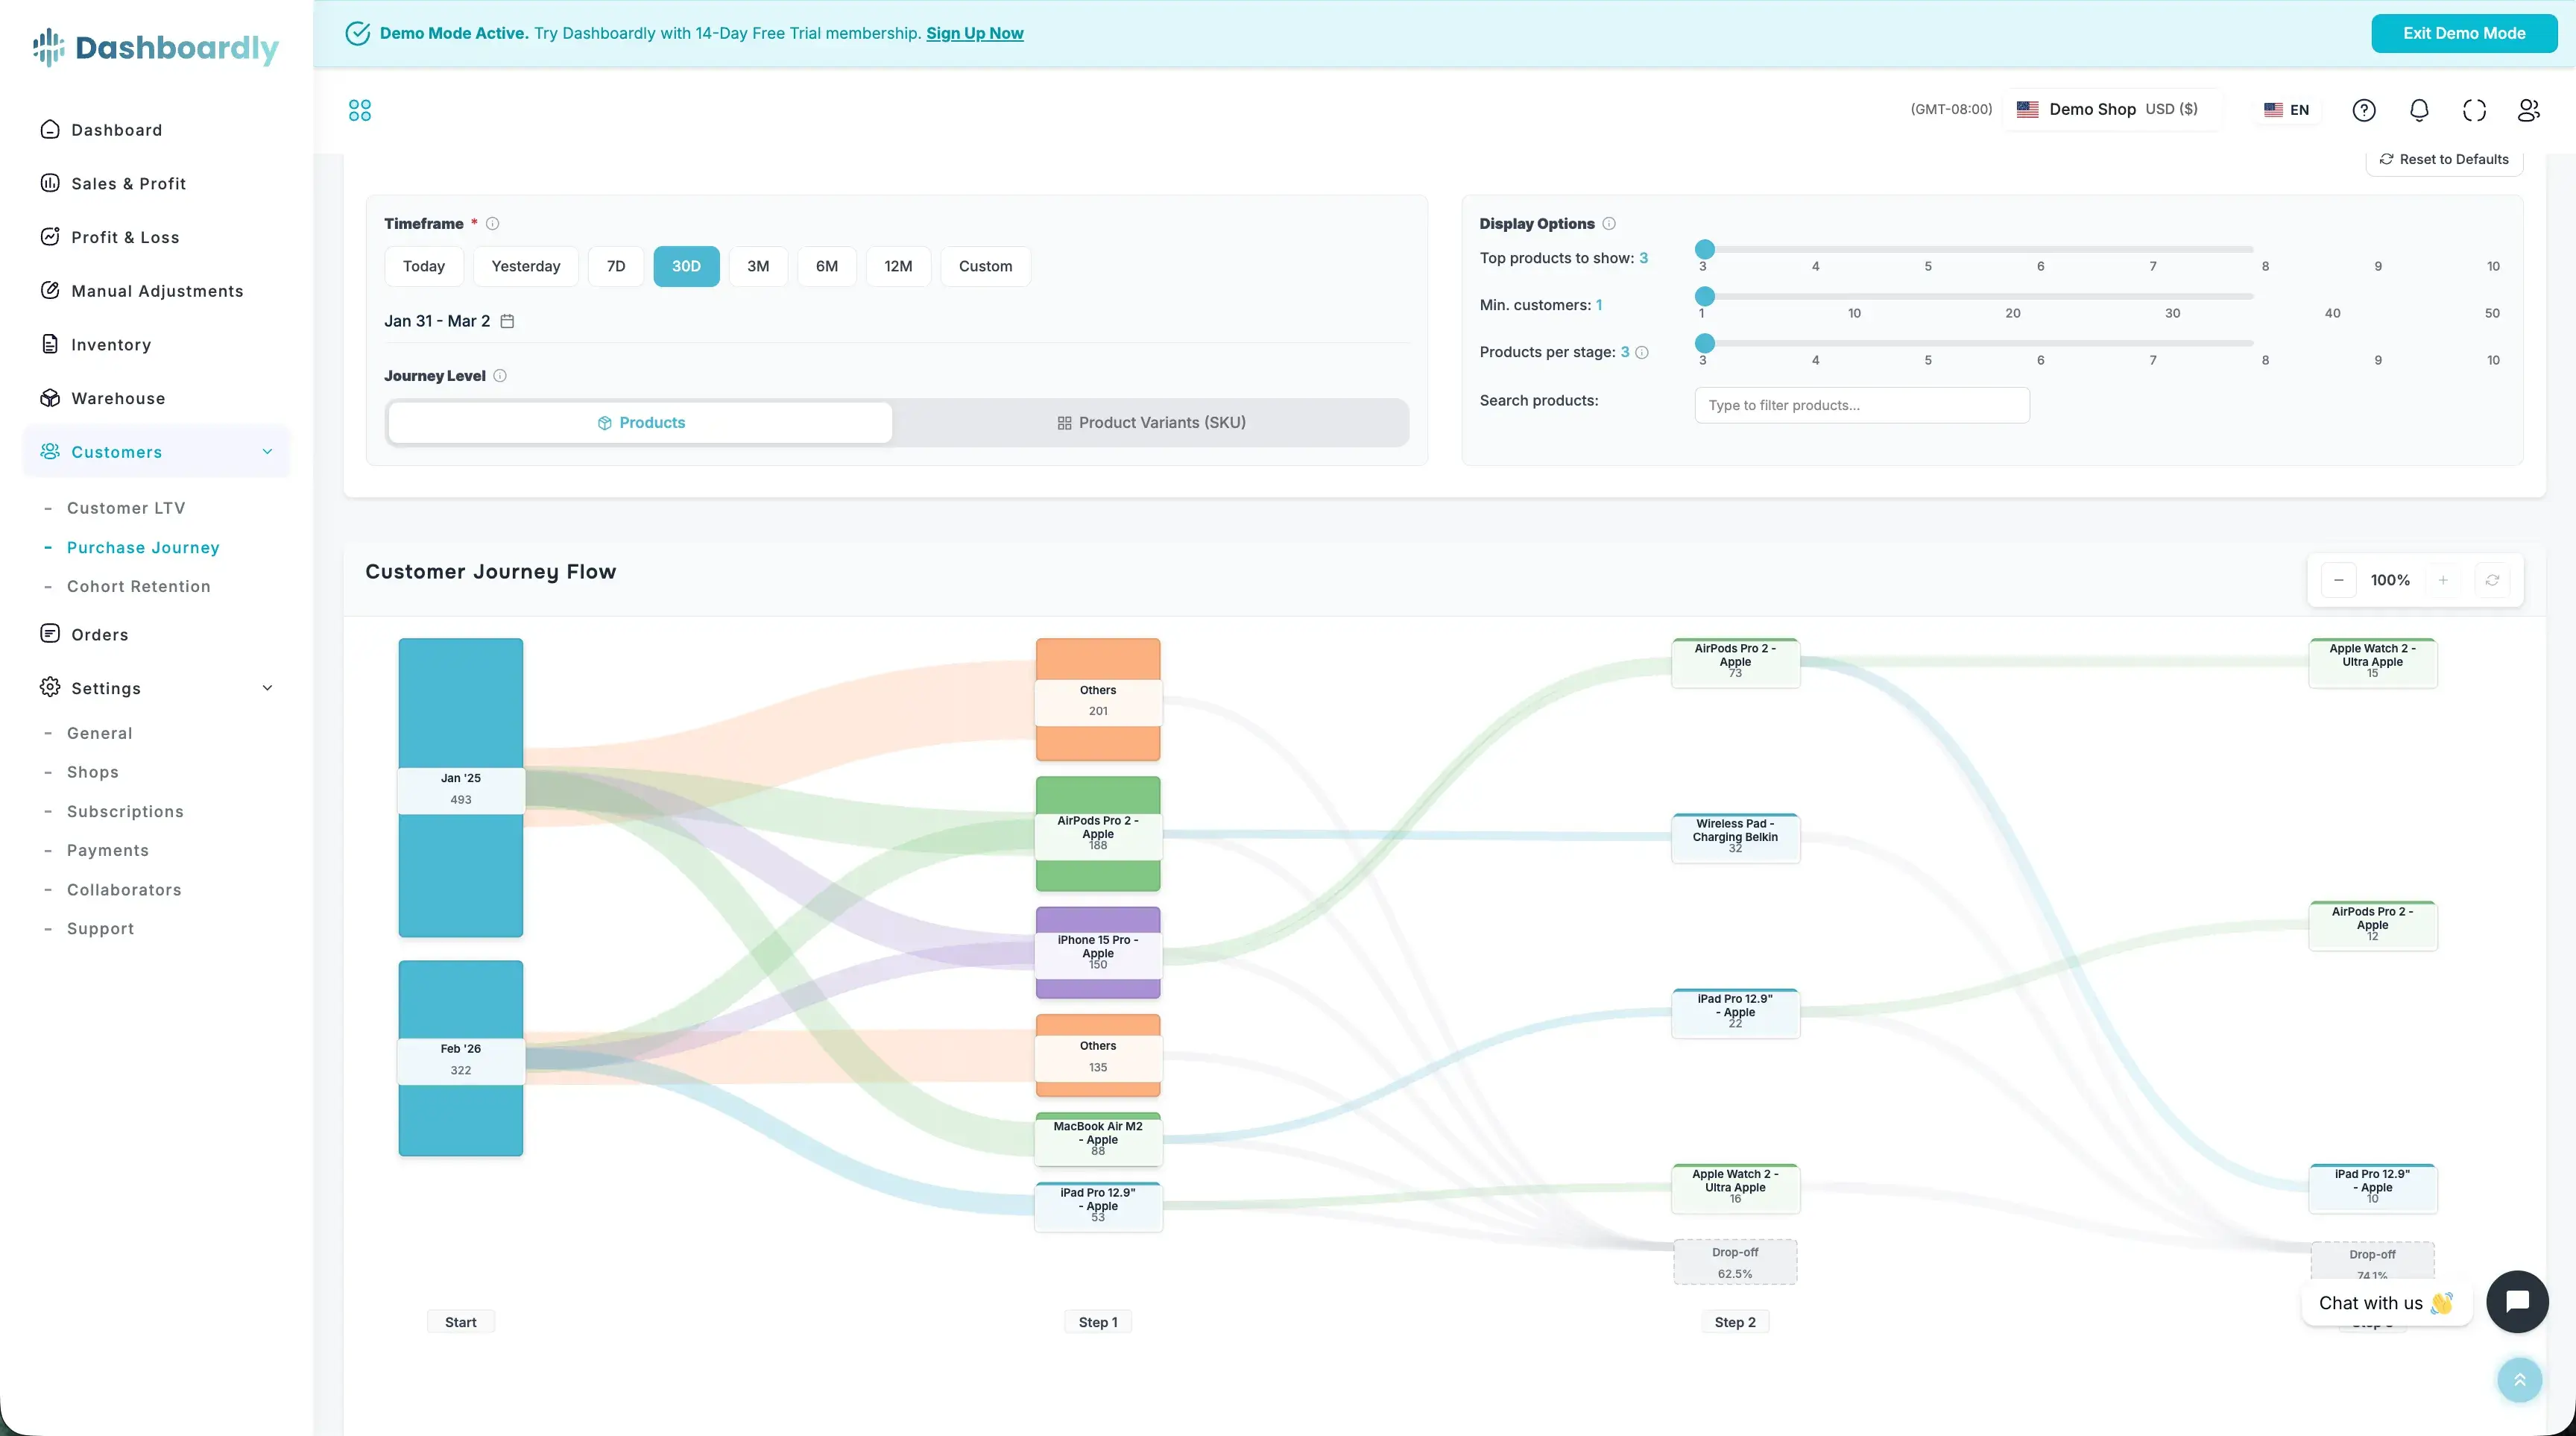Switch journey level to Product Variants (SKU)
The height and width of the screenshot is (1436, 2576).
click(x=1150, y=423)
